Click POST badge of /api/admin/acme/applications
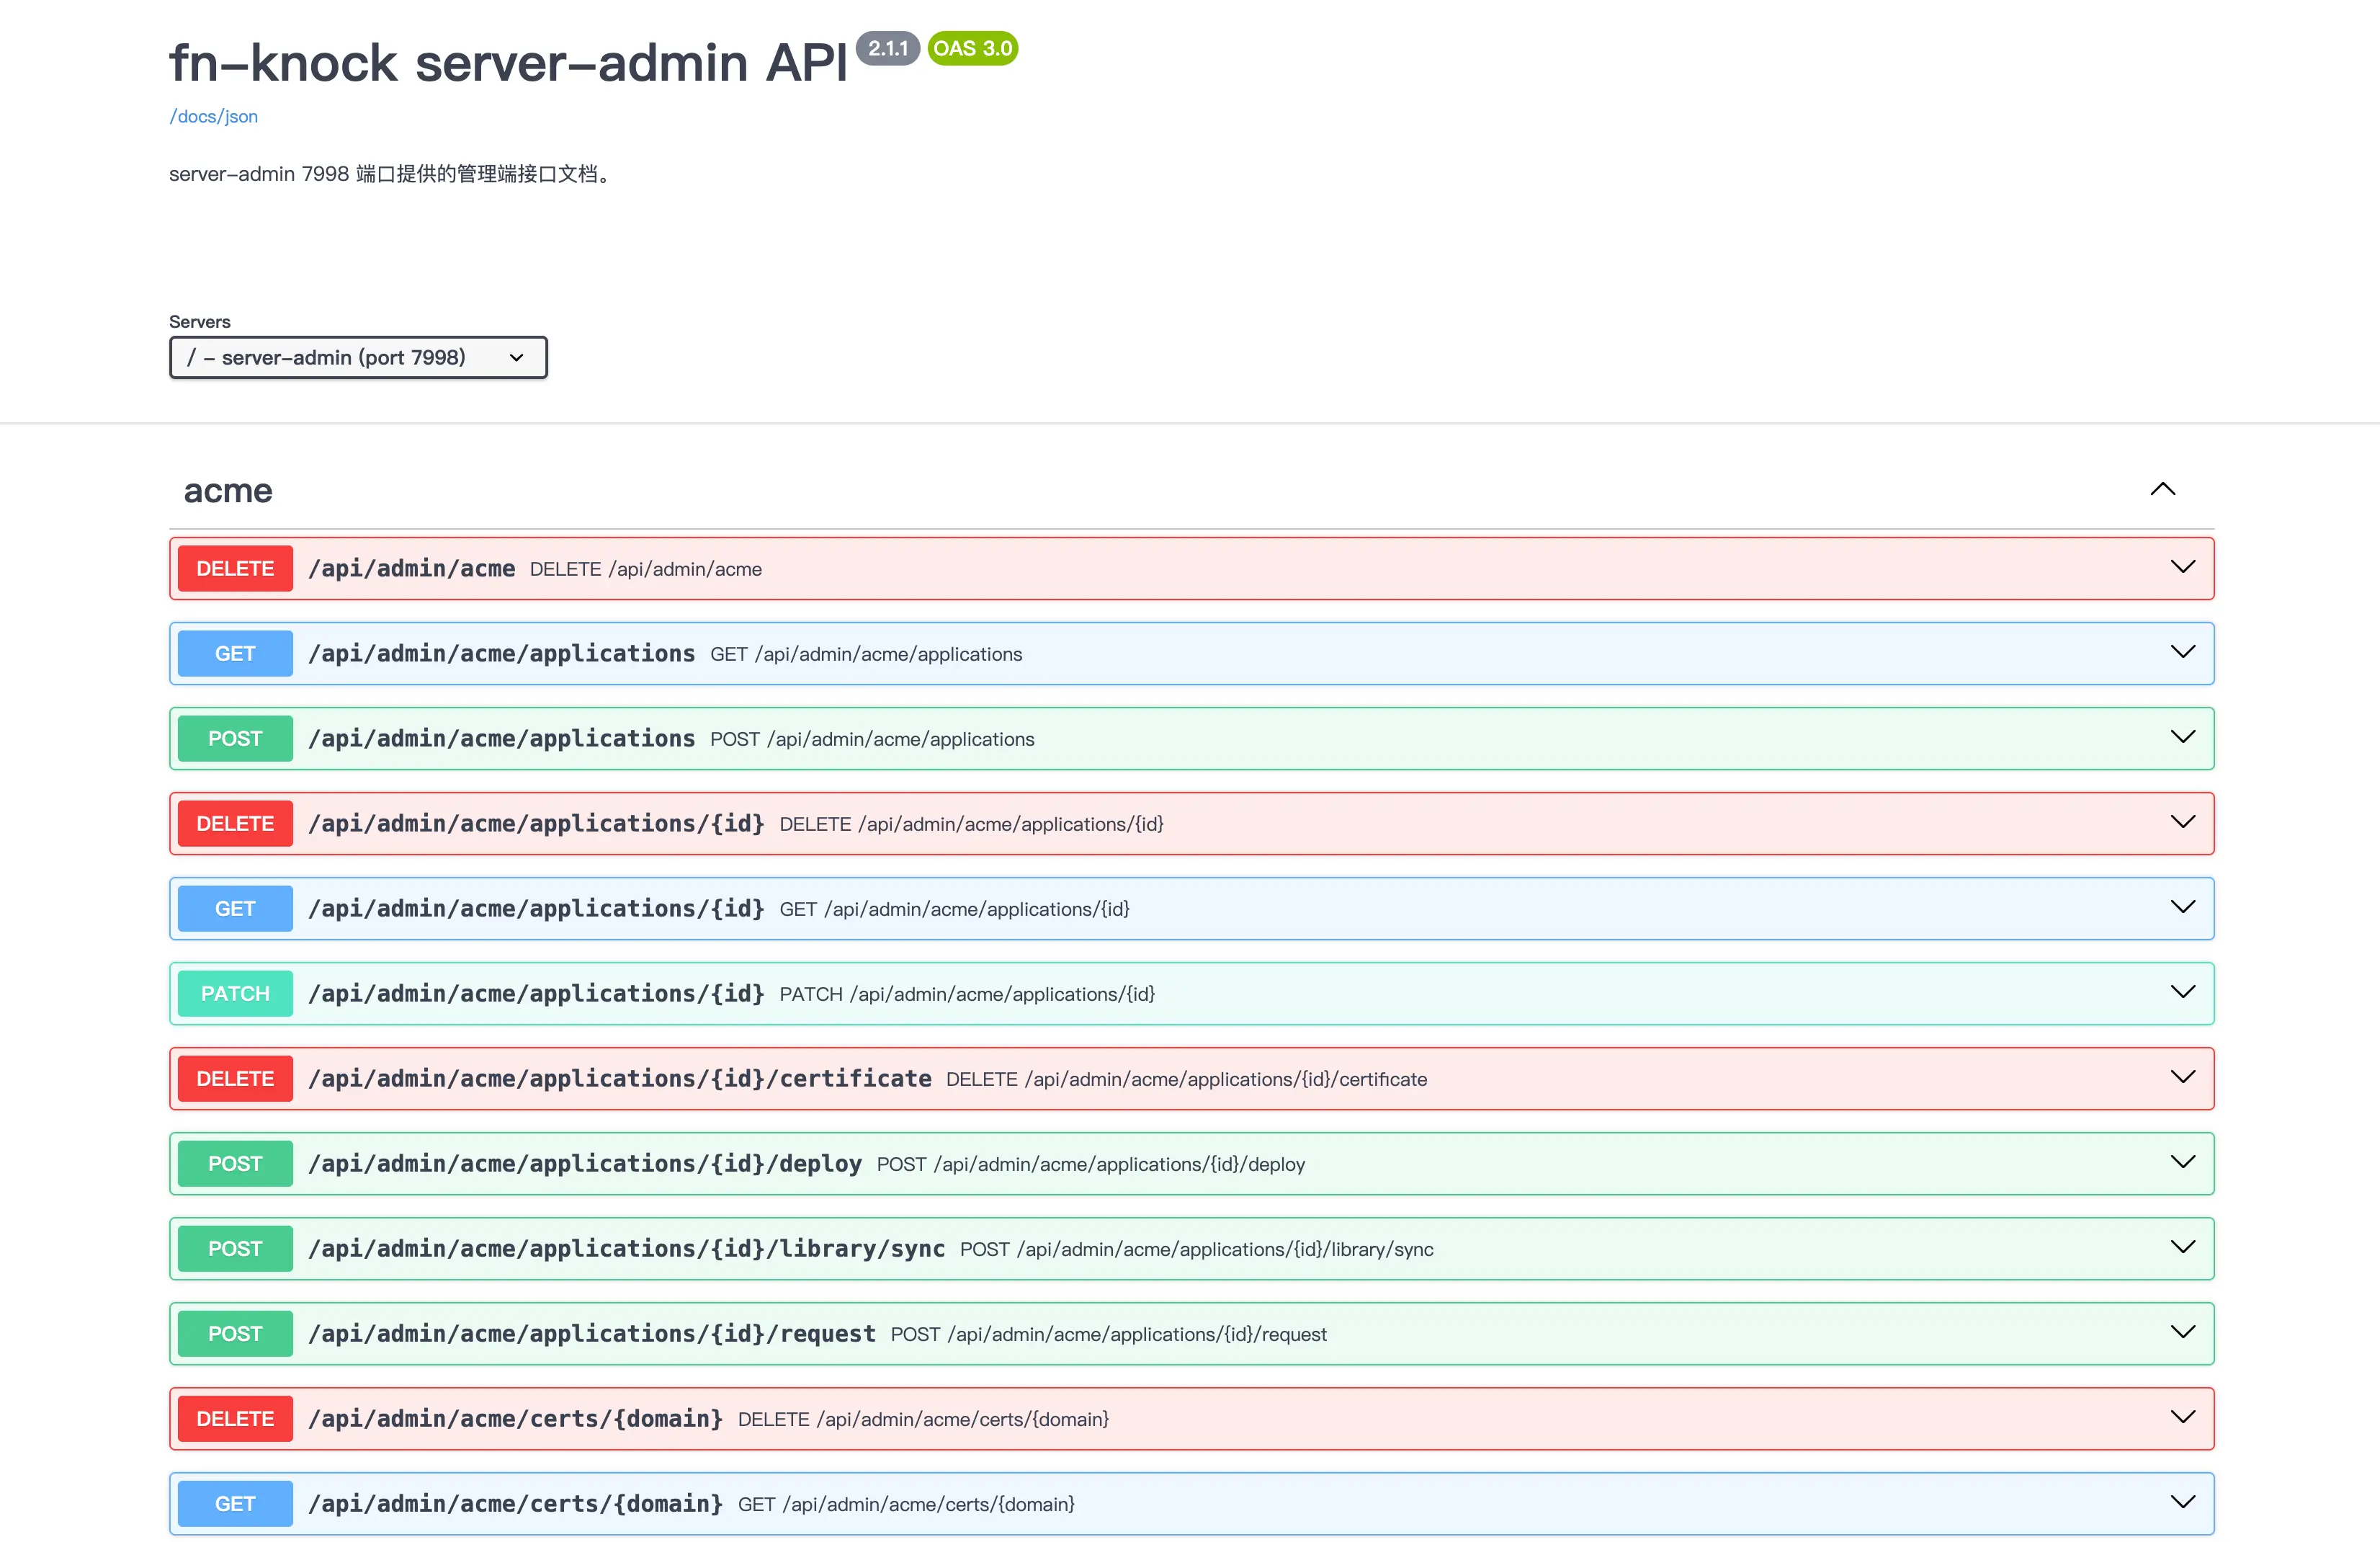 pyautogui.click(x=235, y=738)
